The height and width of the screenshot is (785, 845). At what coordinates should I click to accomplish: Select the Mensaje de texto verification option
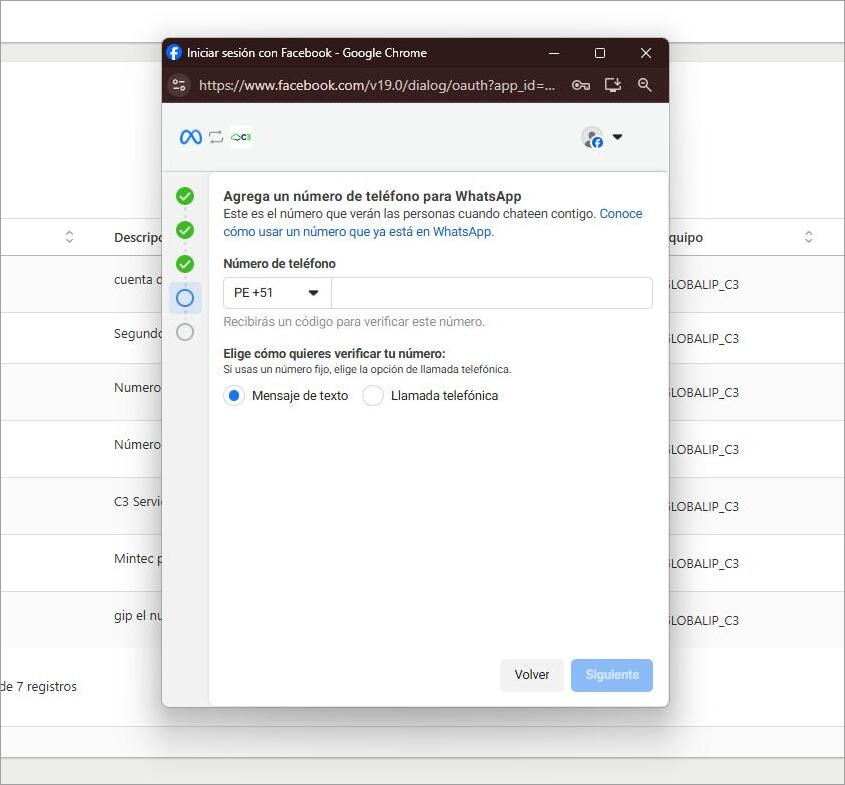coord(233,396)
